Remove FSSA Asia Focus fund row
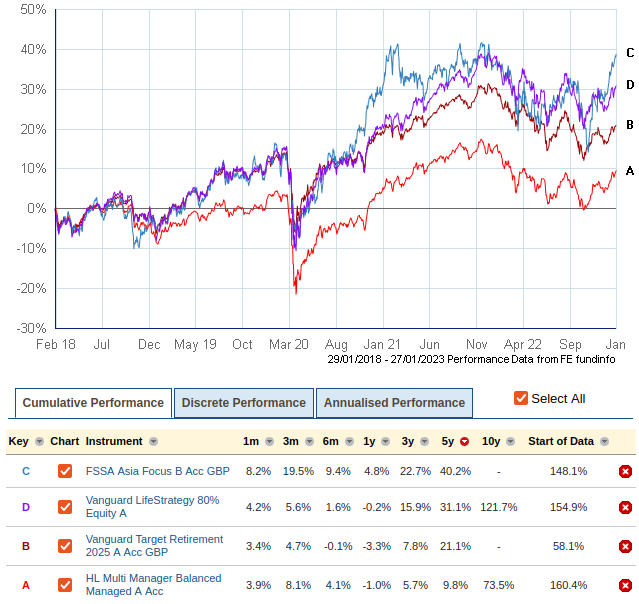 point(625,472)
